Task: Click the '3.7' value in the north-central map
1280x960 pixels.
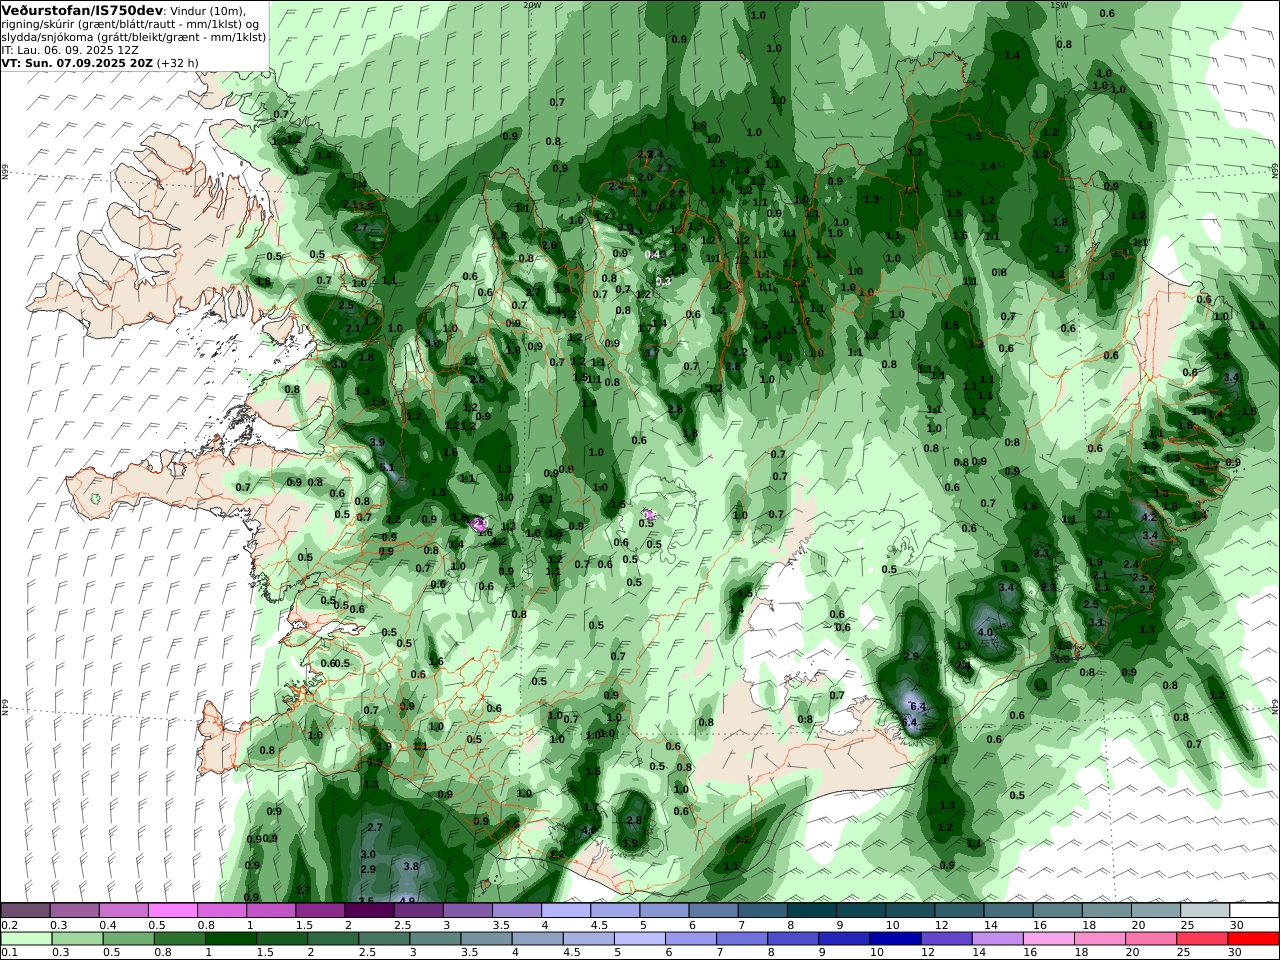Action: 652,353
